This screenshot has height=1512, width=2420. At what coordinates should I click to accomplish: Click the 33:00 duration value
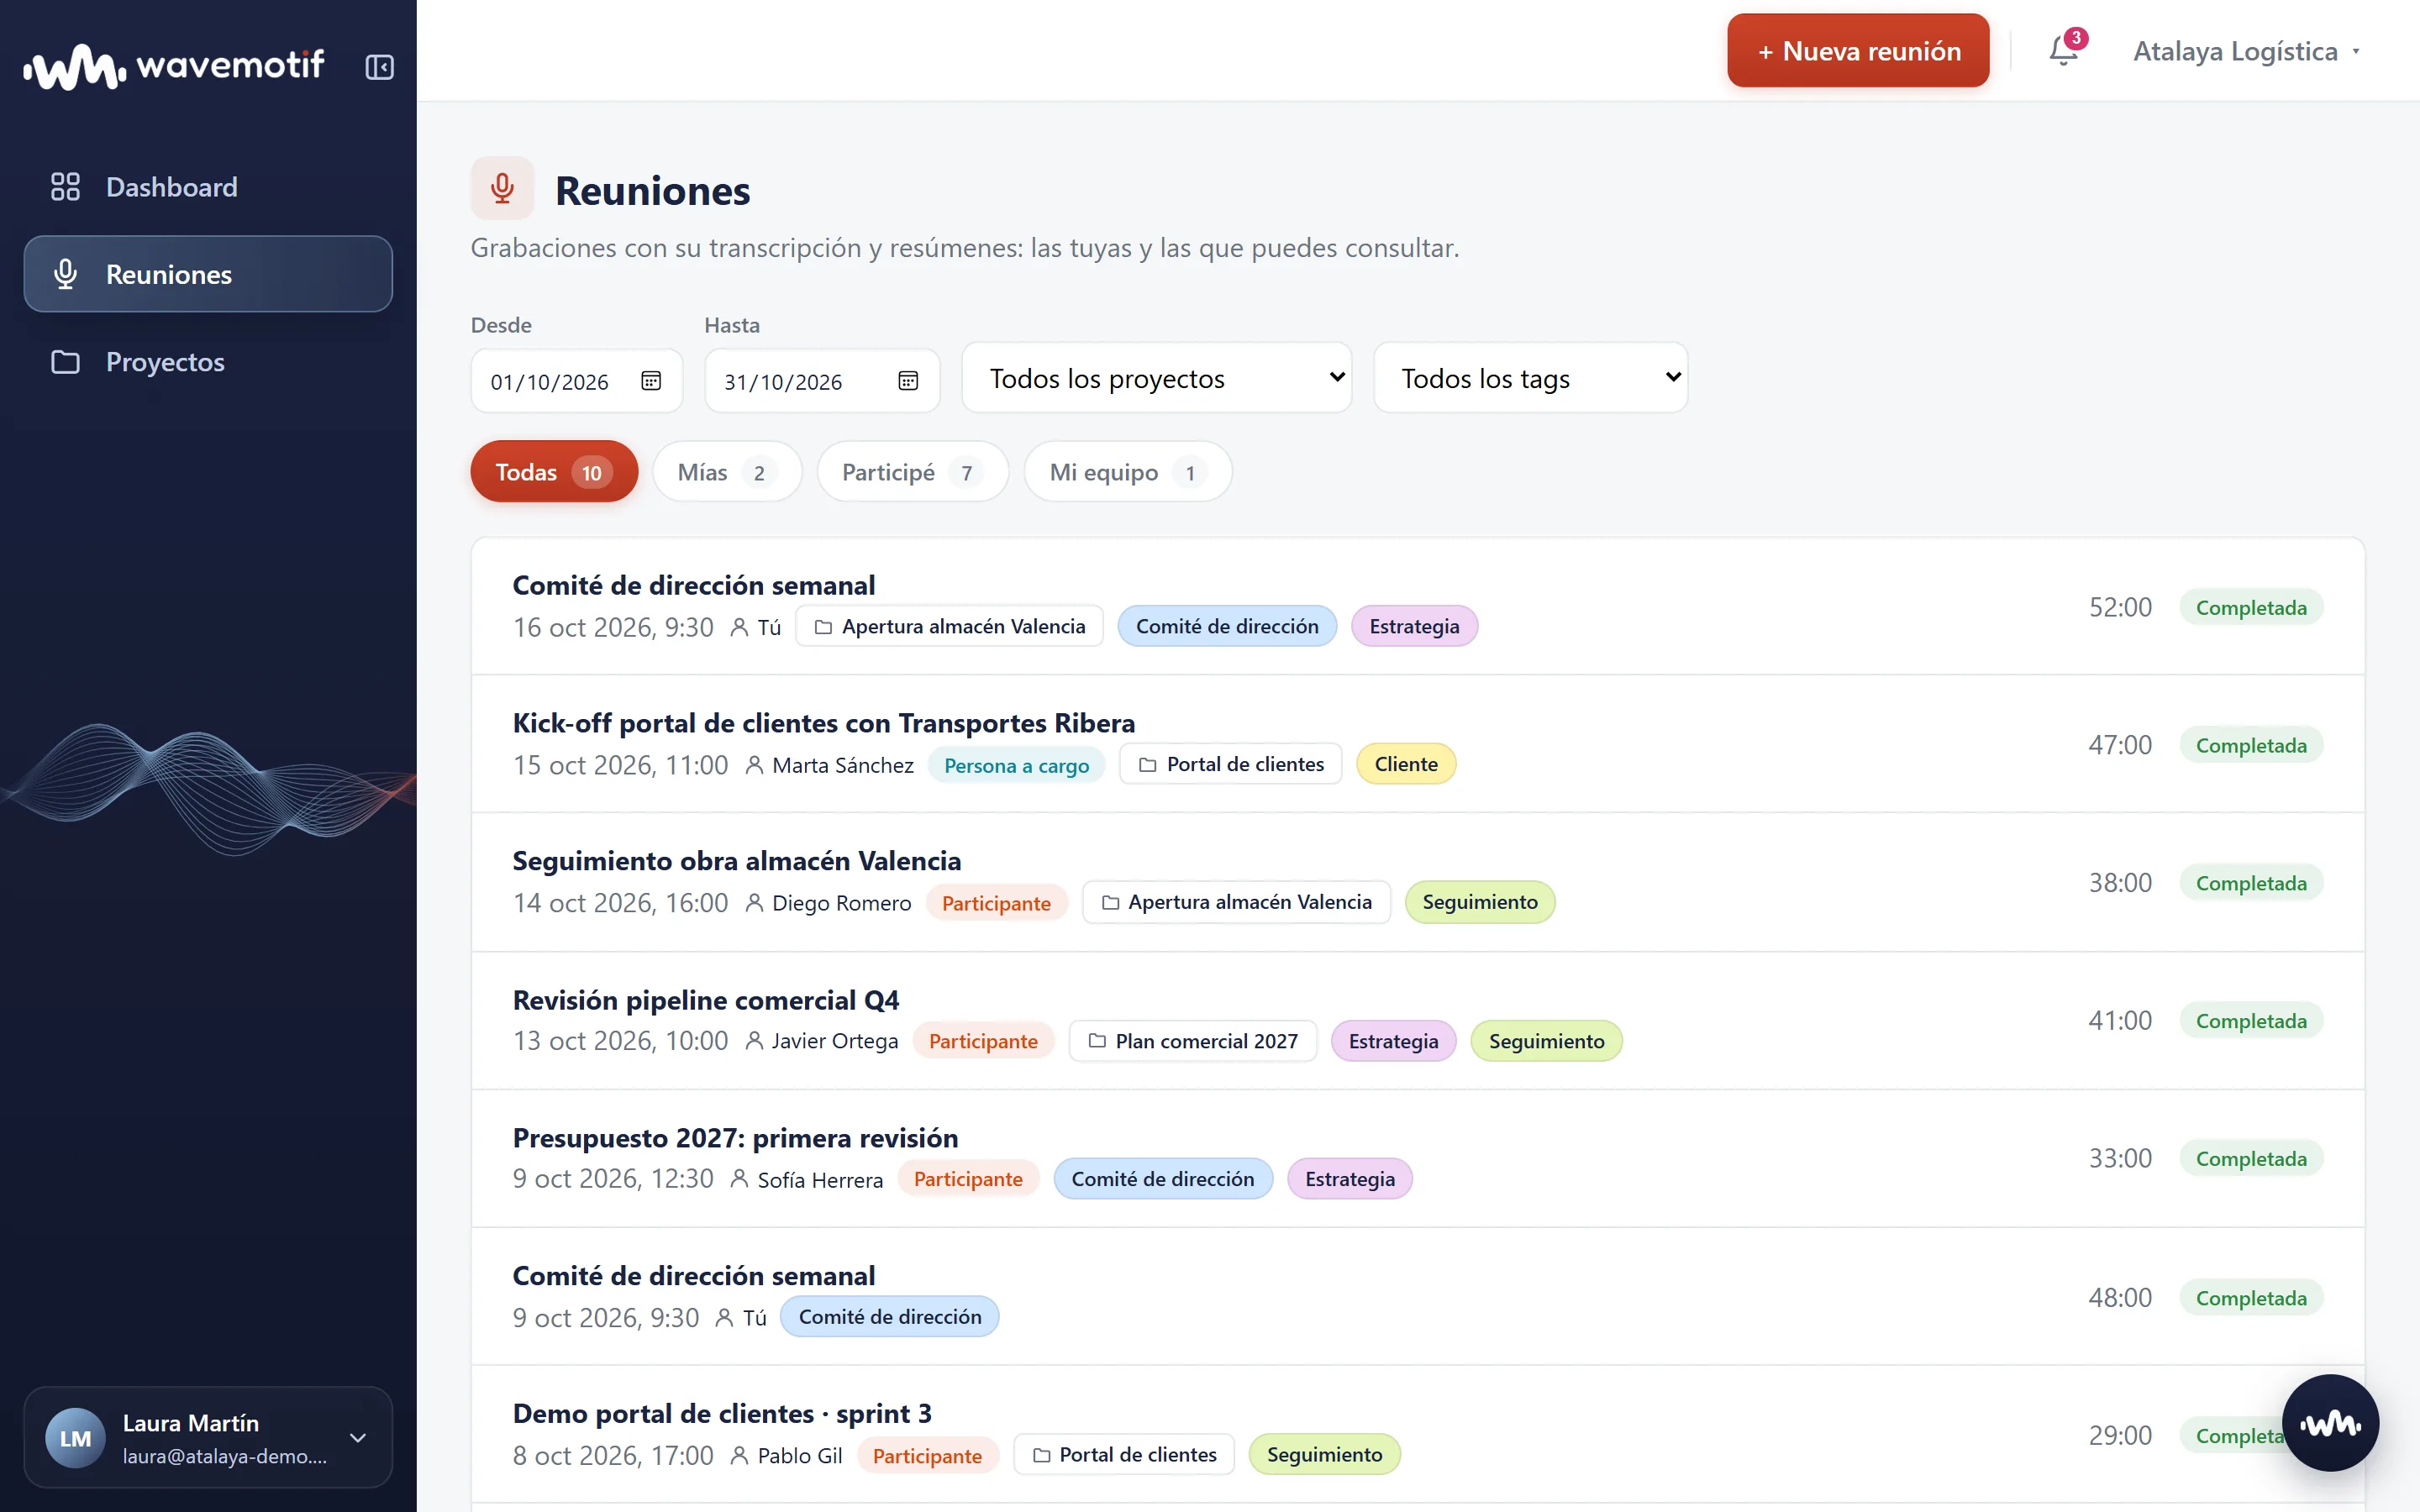click(x=2120, y=1159)
